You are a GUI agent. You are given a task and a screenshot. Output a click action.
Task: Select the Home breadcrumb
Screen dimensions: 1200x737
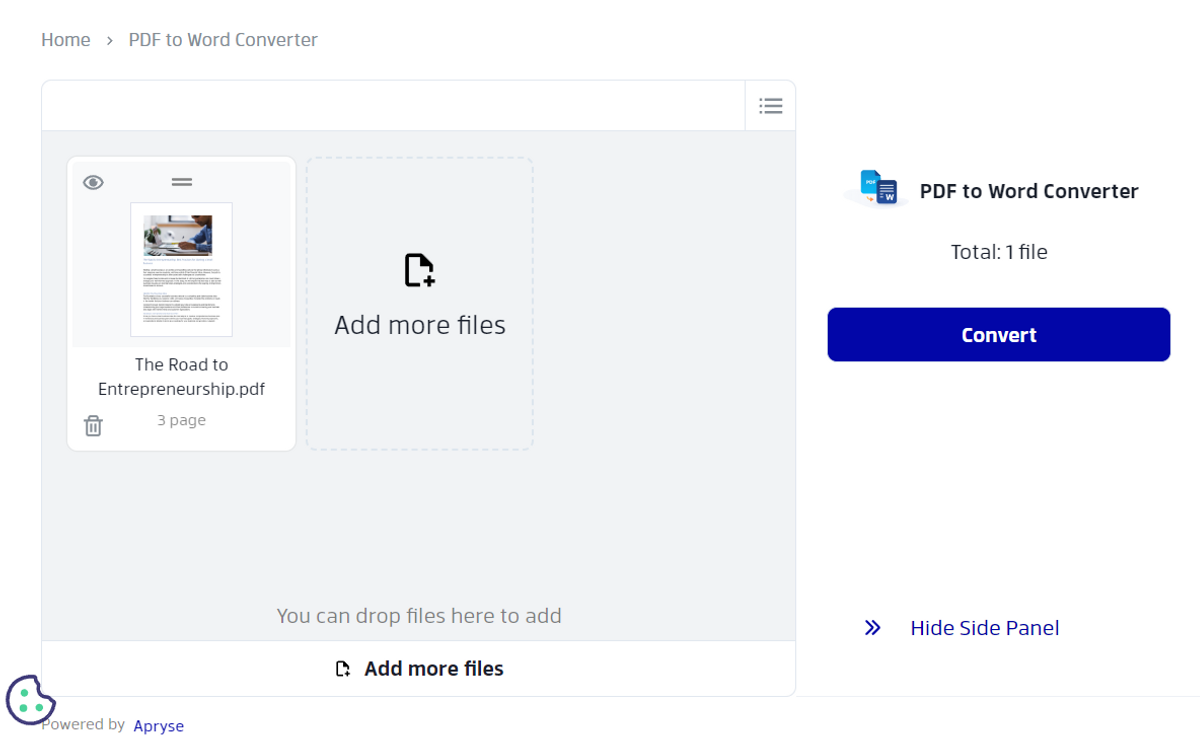point(65,39)
